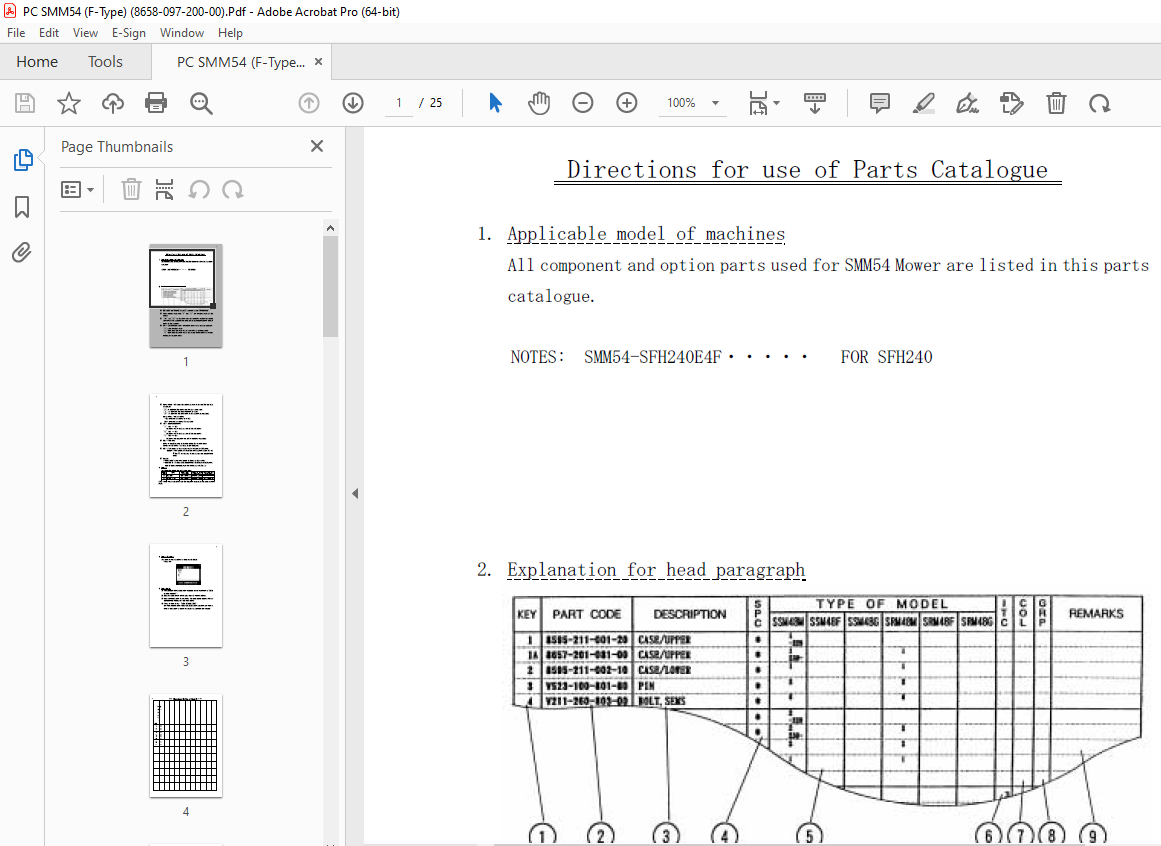
Task: Click the 'REMARKS' table header
Action: pyautogui.click(x=1096, y=613)
